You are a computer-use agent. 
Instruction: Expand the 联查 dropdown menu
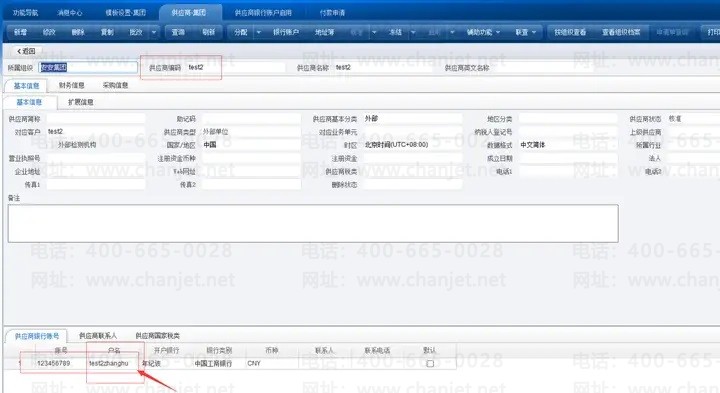526,32
